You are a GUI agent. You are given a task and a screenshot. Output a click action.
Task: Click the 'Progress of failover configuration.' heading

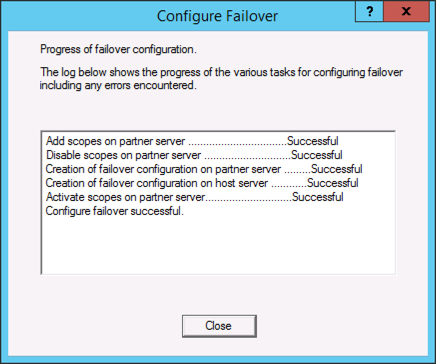tap(118, 49)
